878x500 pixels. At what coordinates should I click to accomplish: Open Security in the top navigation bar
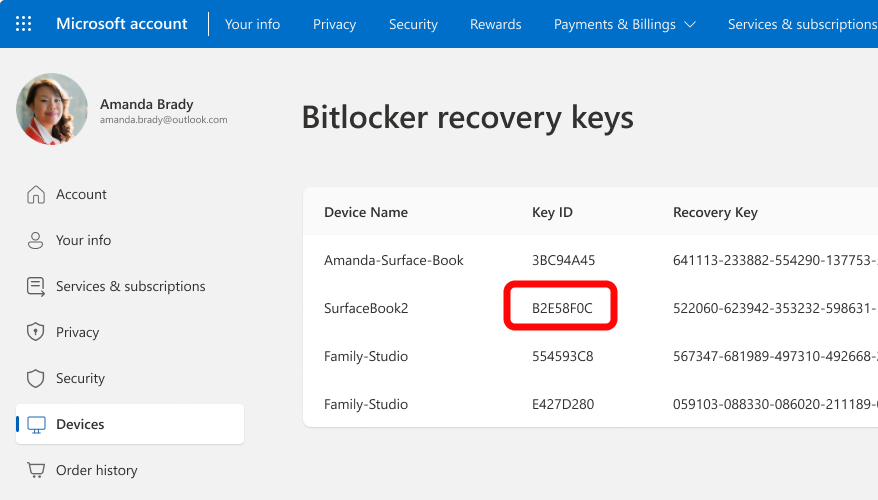[413, 24]
